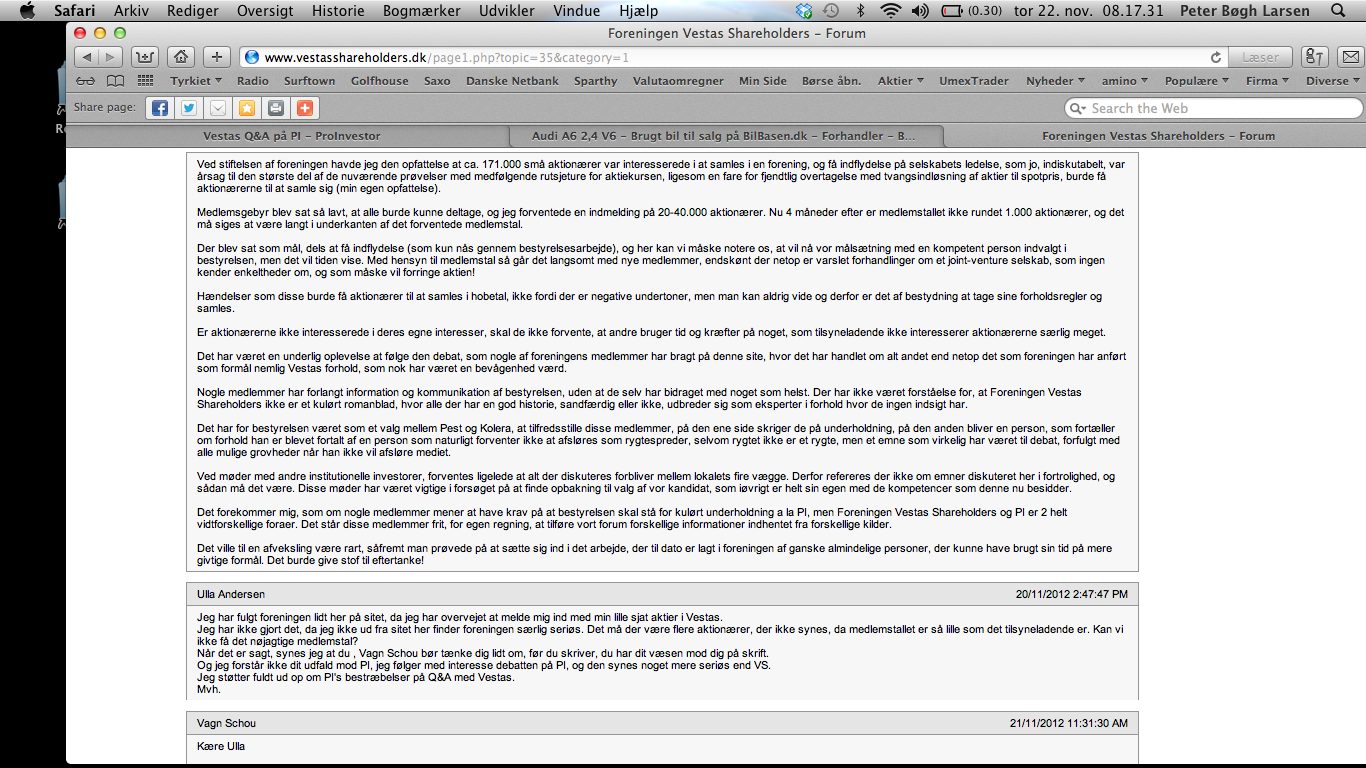Open the Golfhouse bookmark

click(x=379, y=81)
